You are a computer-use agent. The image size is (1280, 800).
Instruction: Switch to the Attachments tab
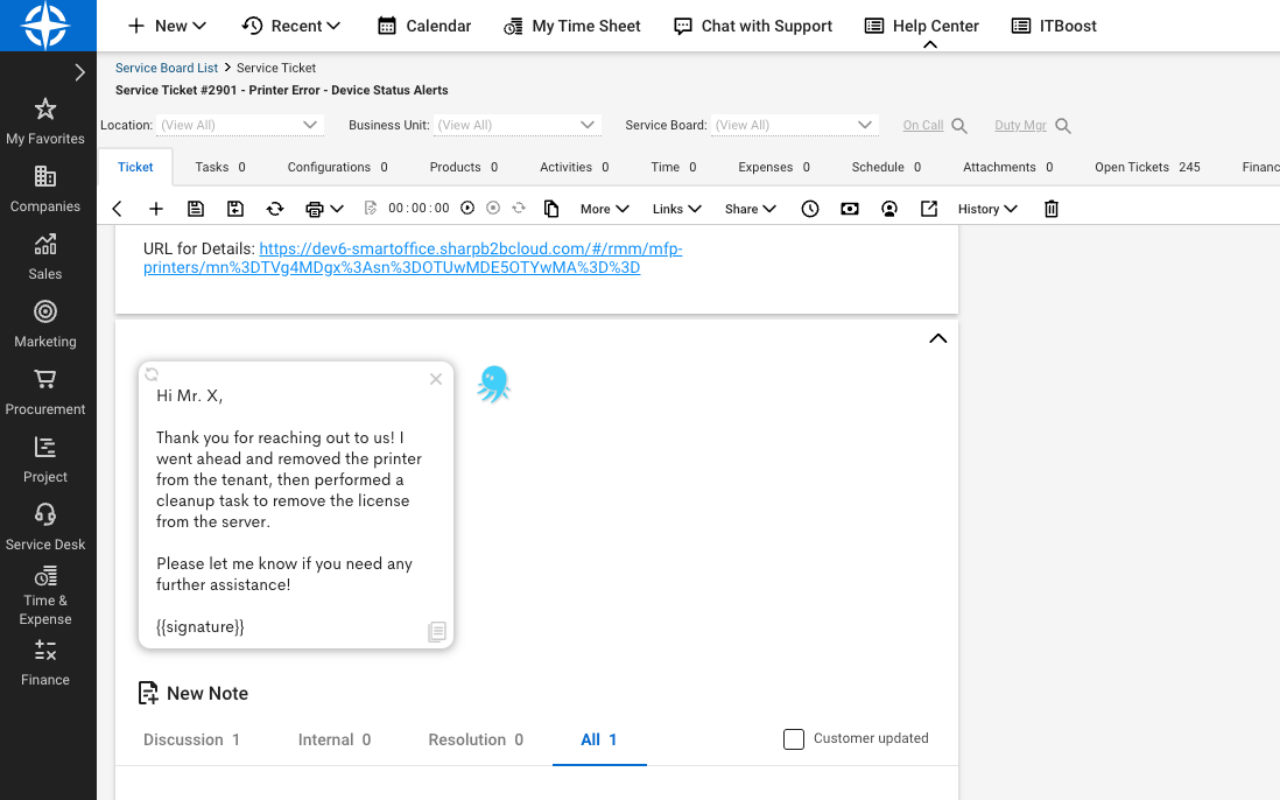tap(1008, 167)
